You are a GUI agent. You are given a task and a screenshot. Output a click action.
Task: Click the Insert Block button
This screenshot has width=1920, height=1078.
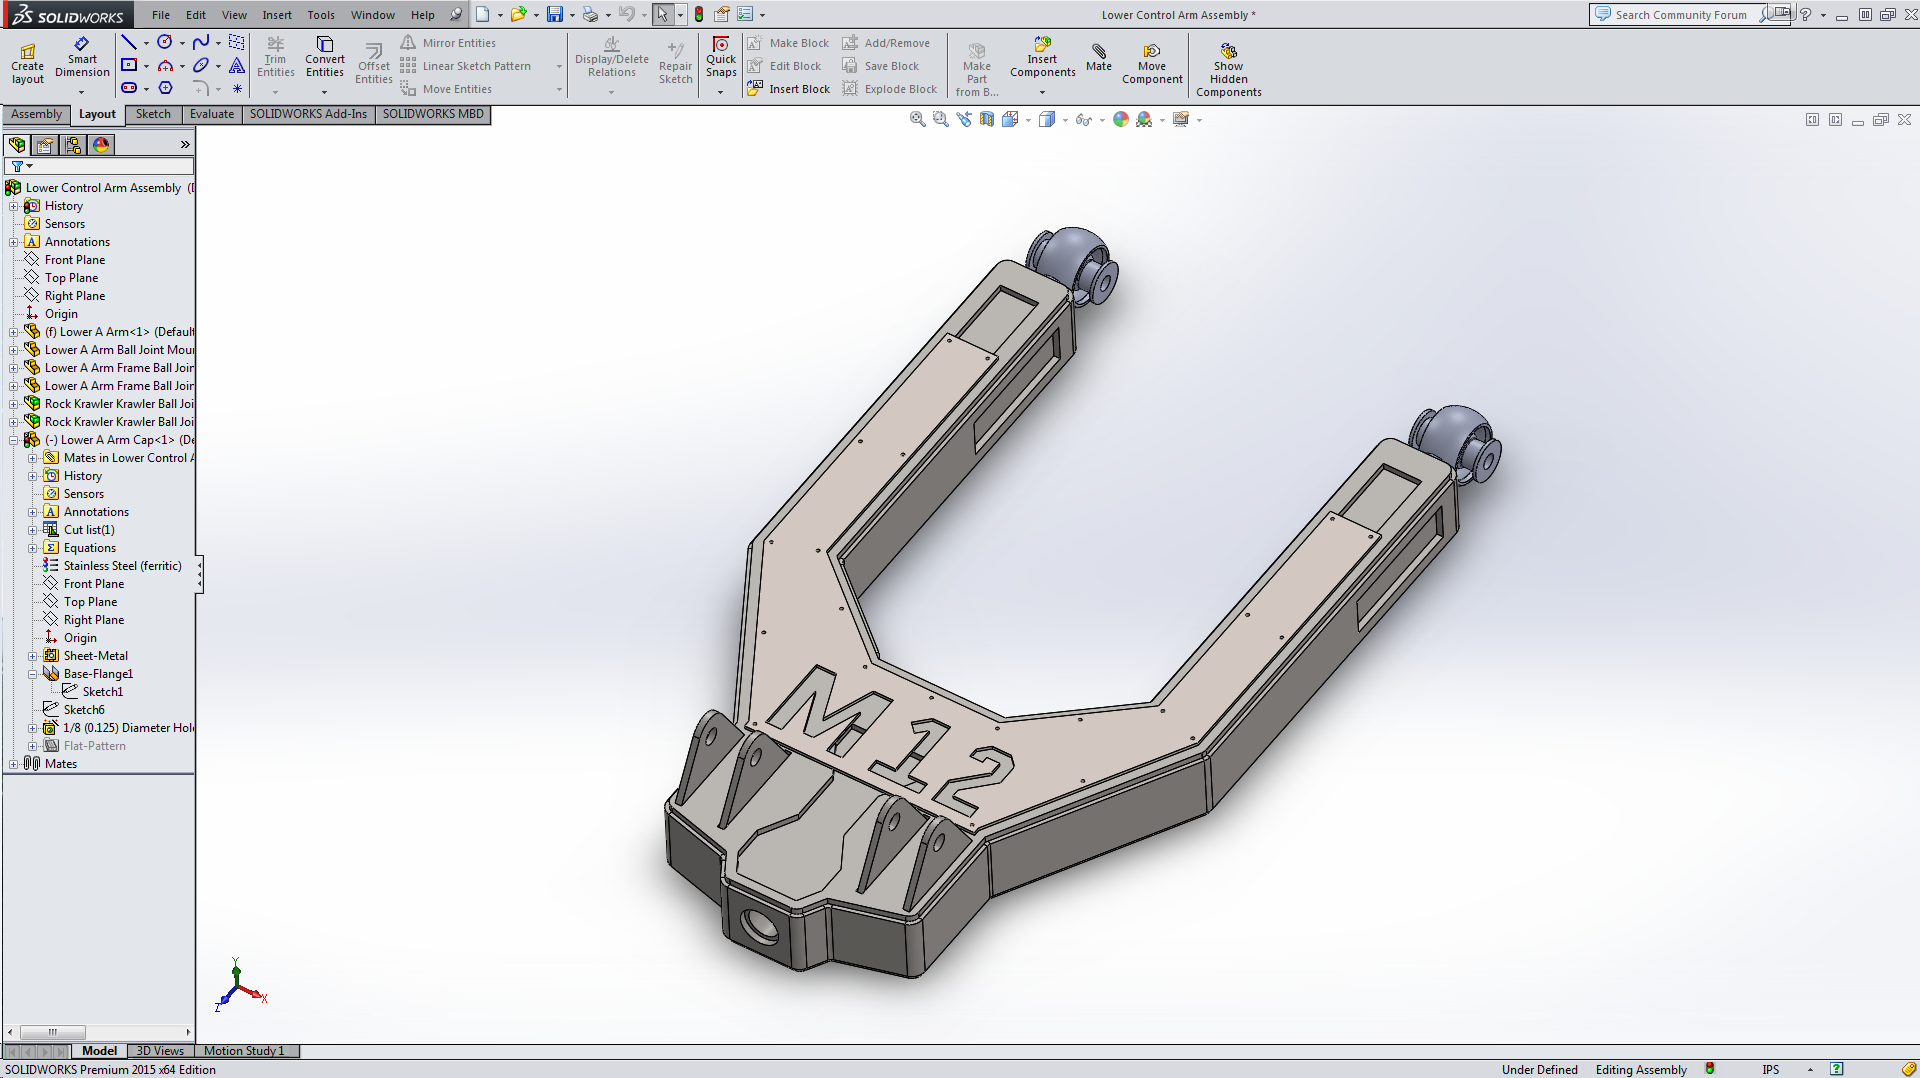tap(789, 89)
